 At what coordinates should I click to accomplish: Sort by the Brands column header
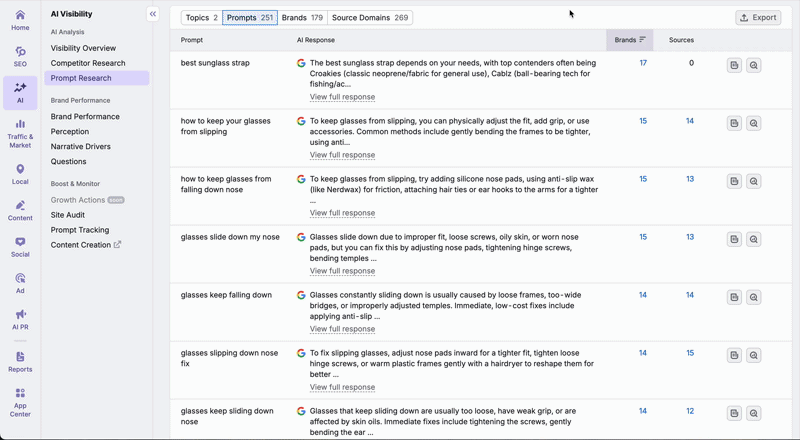click(x=629, y=40)
